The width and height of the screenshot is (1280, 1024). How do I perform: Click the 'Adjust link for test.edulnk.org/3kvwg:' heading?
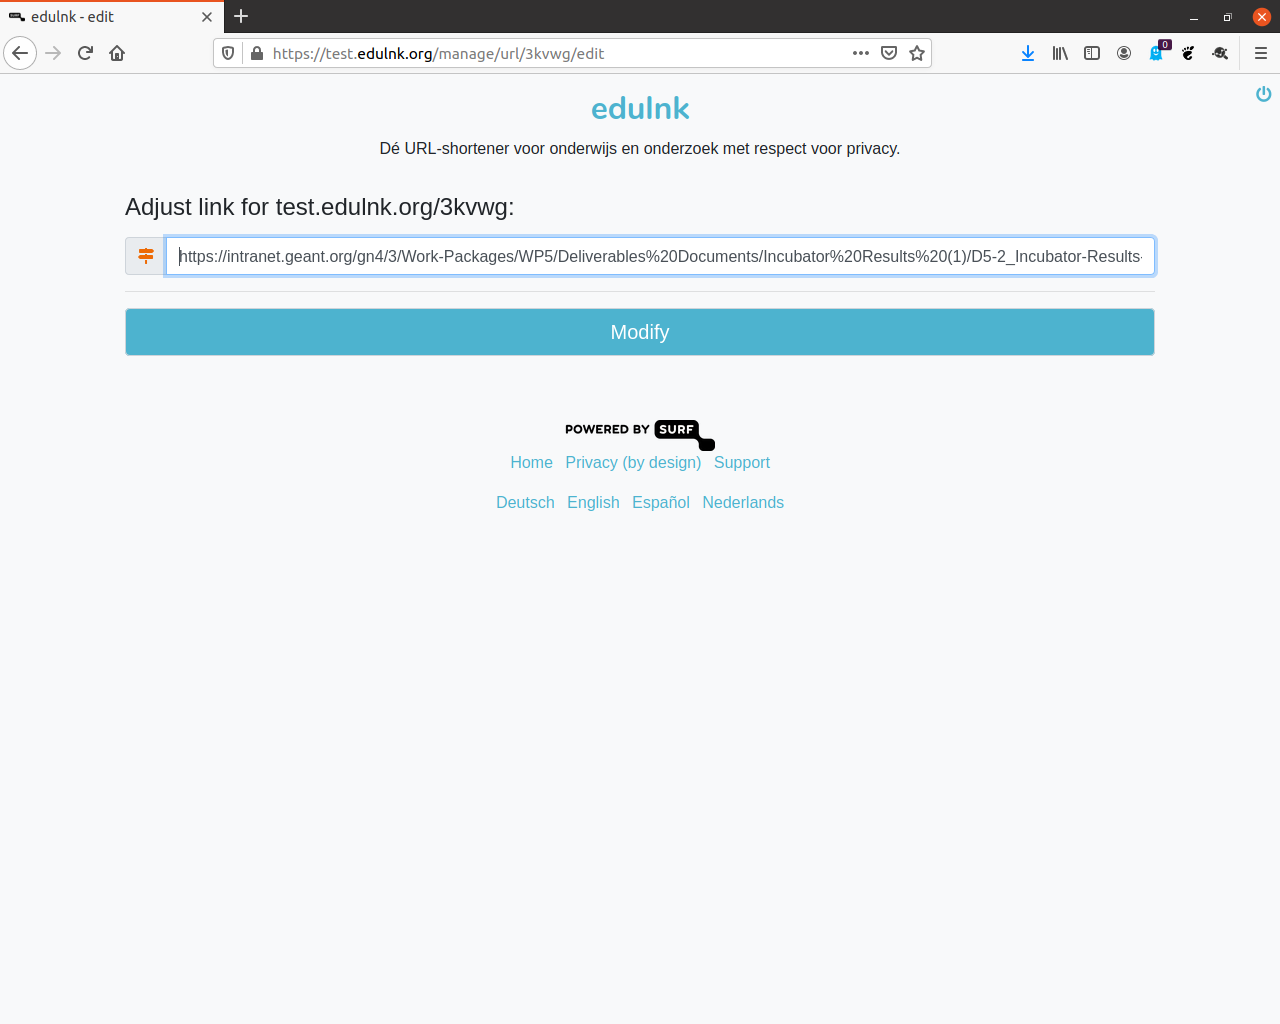(x=320, y=207)
